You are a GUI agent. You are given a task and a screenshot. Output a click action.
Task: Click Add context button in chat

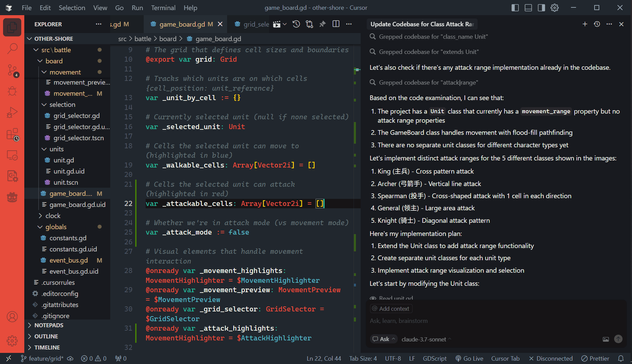click(390, 309)
